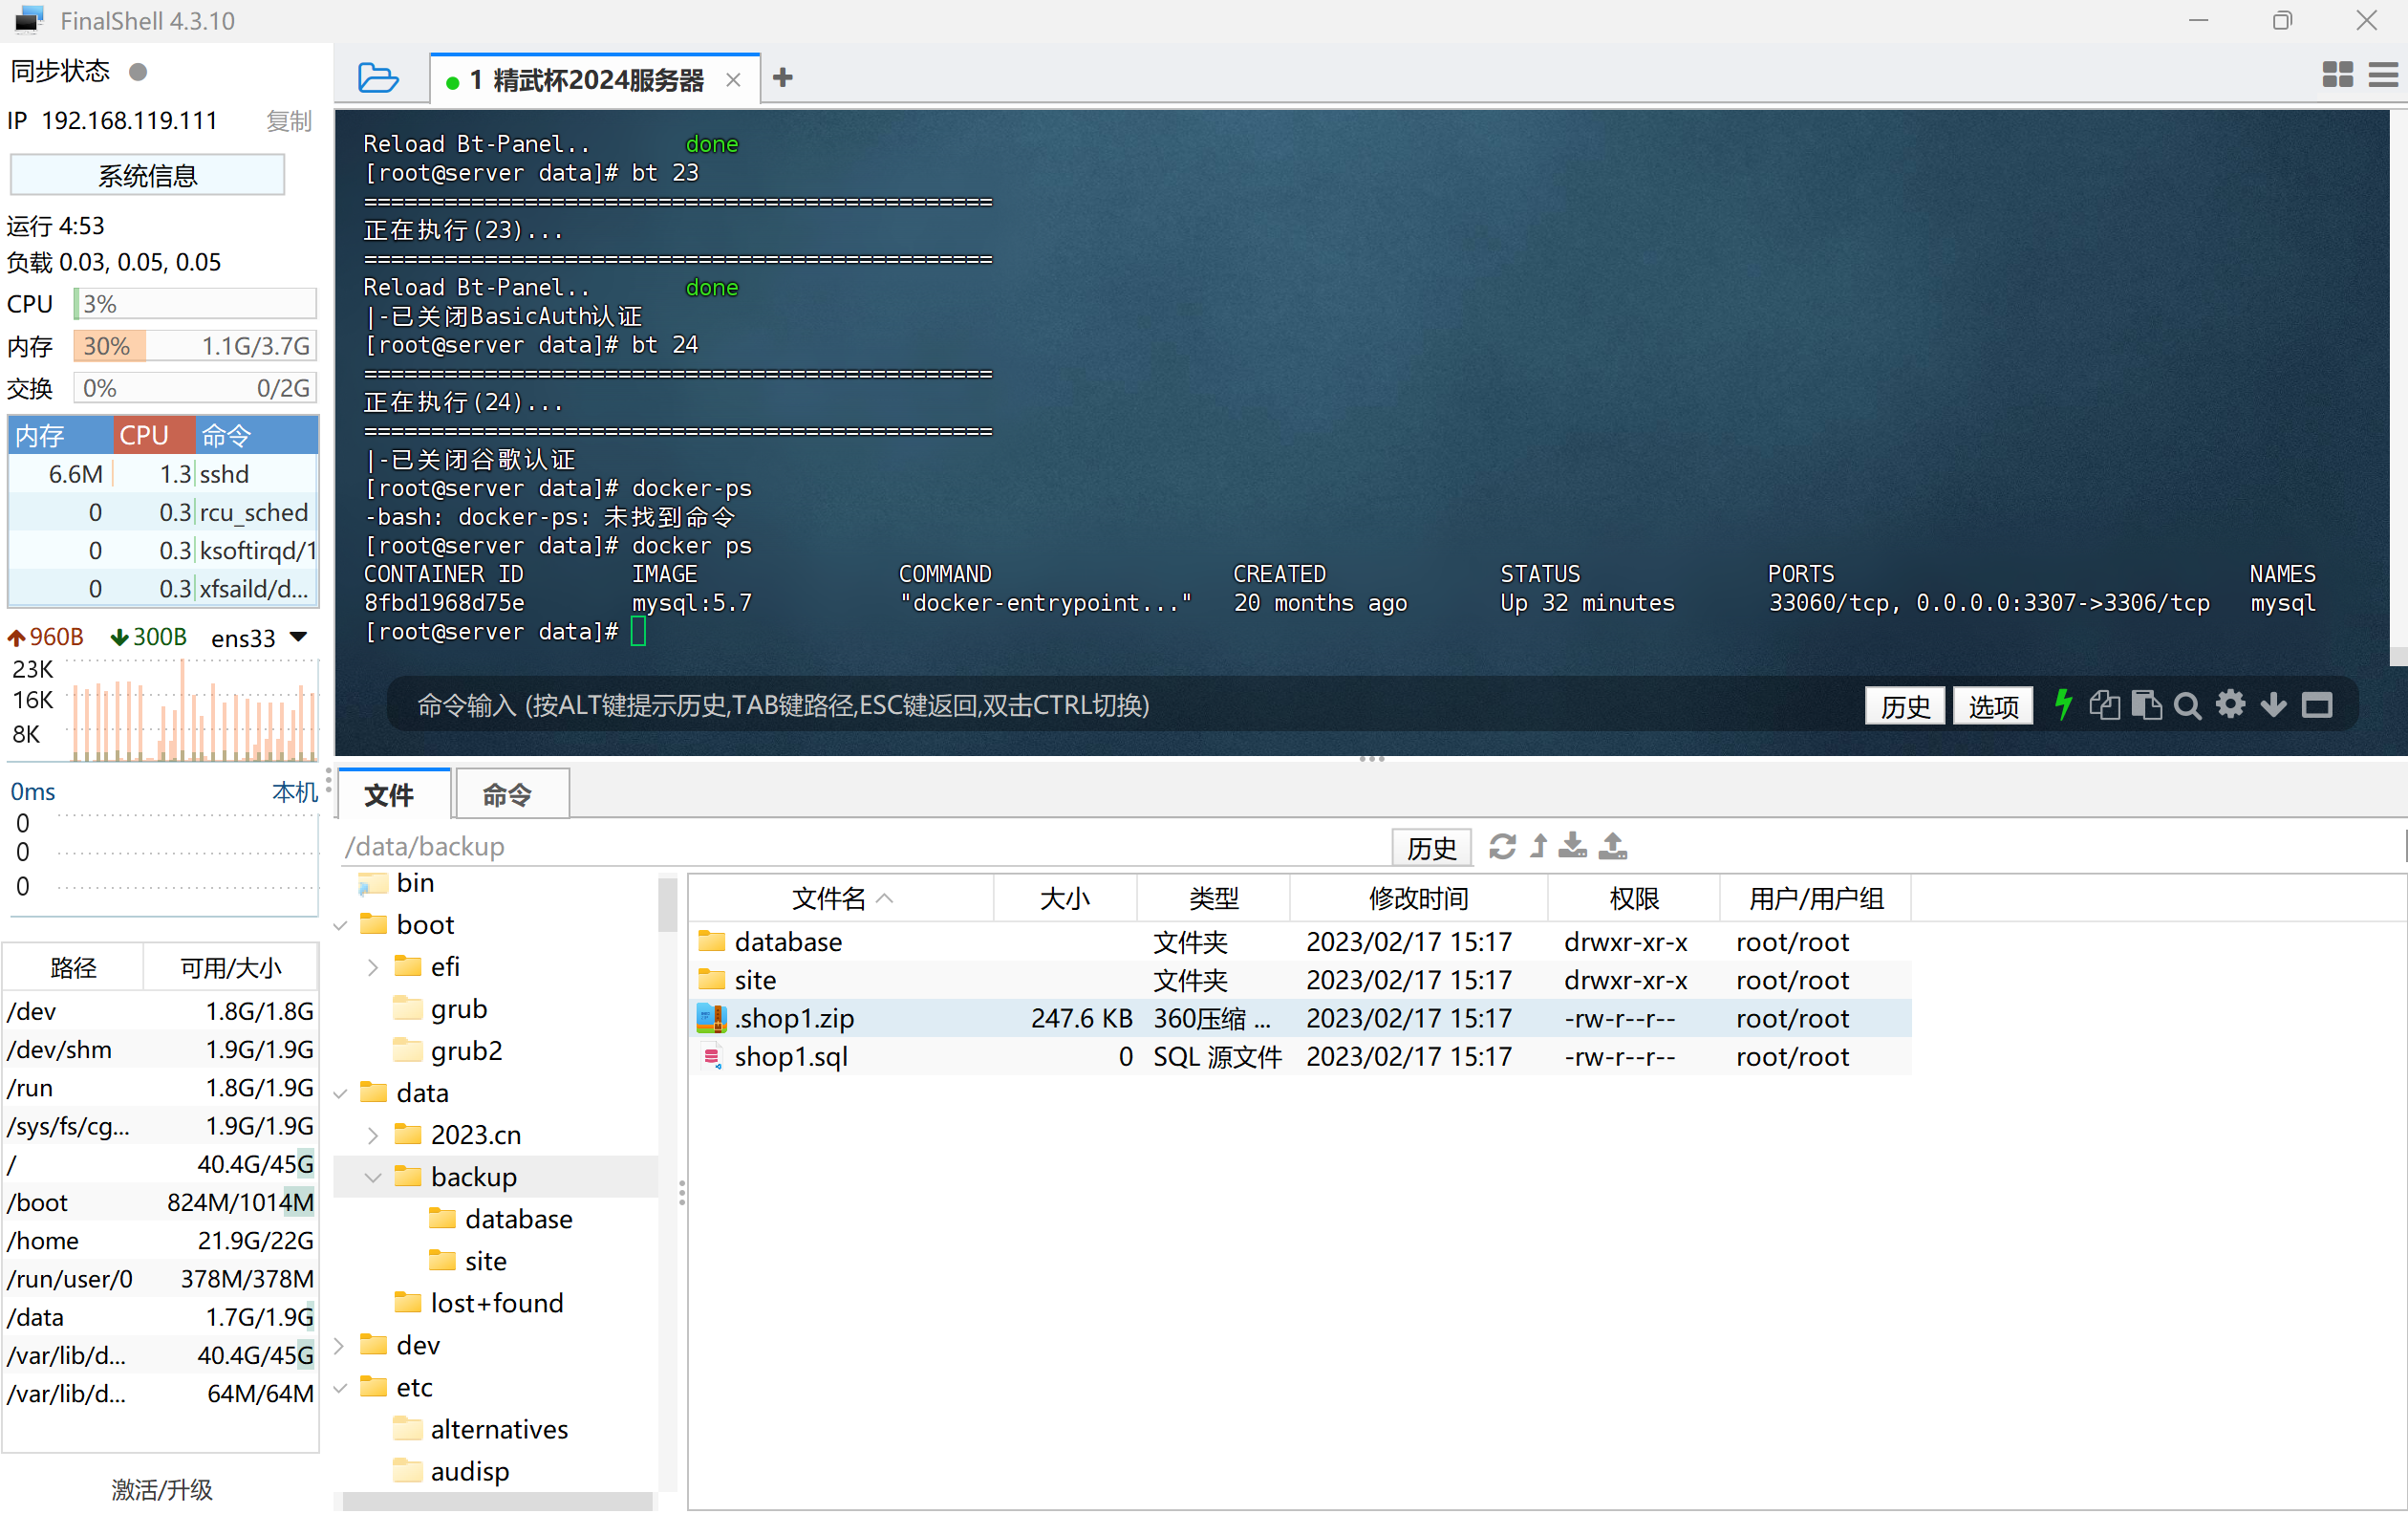2408x1514 pixels.
Task: Go up to parent directory
Action: 1539,846
